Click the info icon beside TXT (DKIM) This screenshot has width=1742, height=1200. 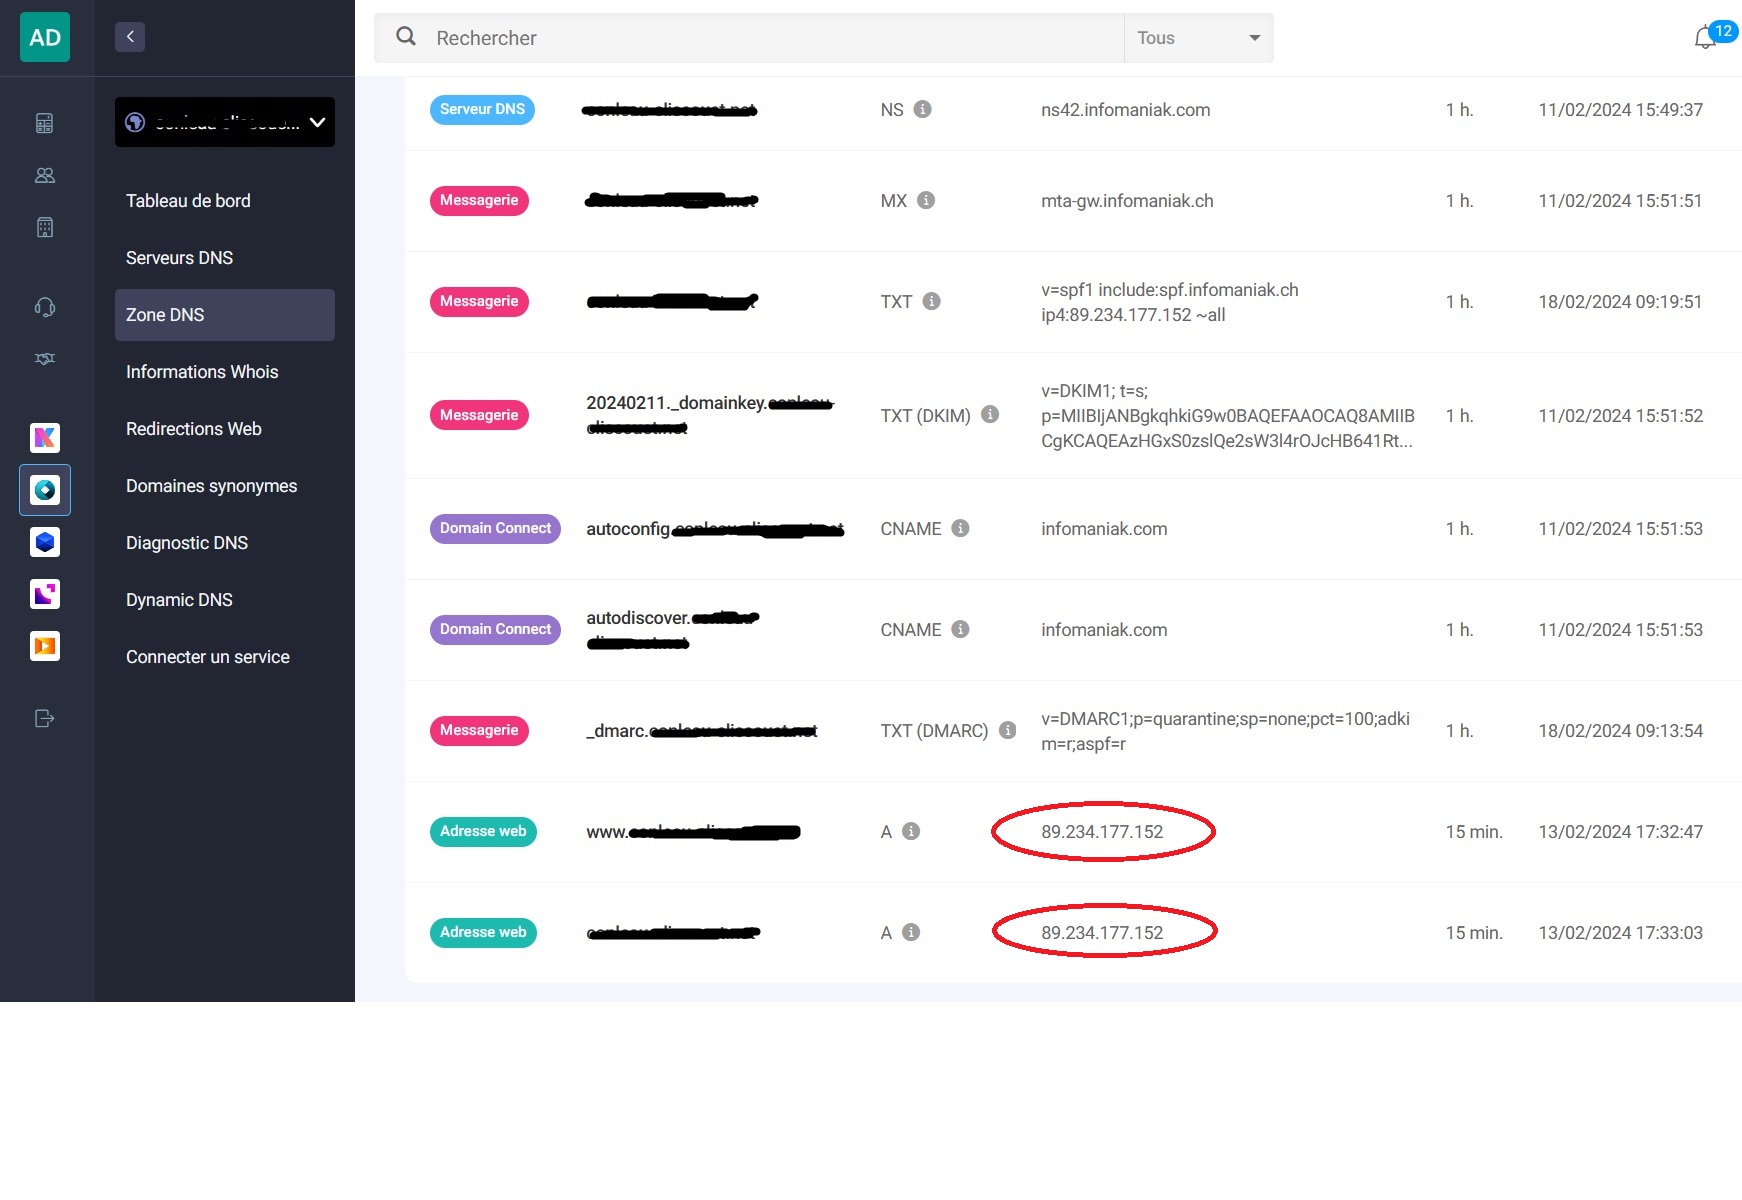pos(990,414)
